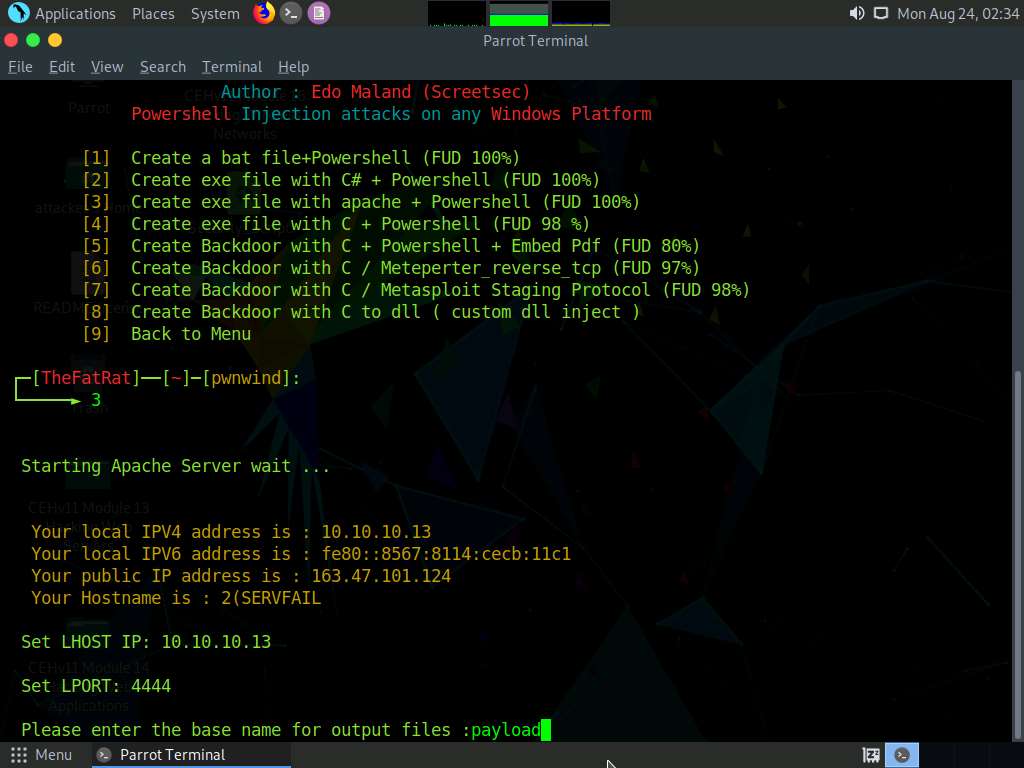Screen dimensions: 1024x768
Task: Click option [5] Embed Pdf backdoor line
Action: (391, 246)
